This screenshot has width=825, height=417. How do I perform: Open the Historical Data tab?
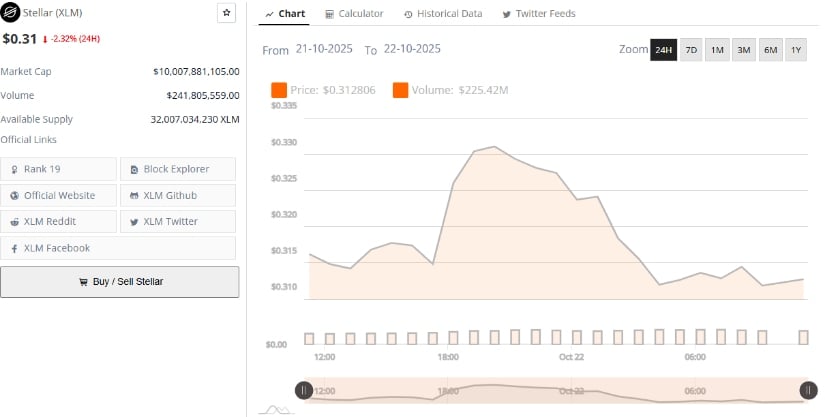point(443,14)
